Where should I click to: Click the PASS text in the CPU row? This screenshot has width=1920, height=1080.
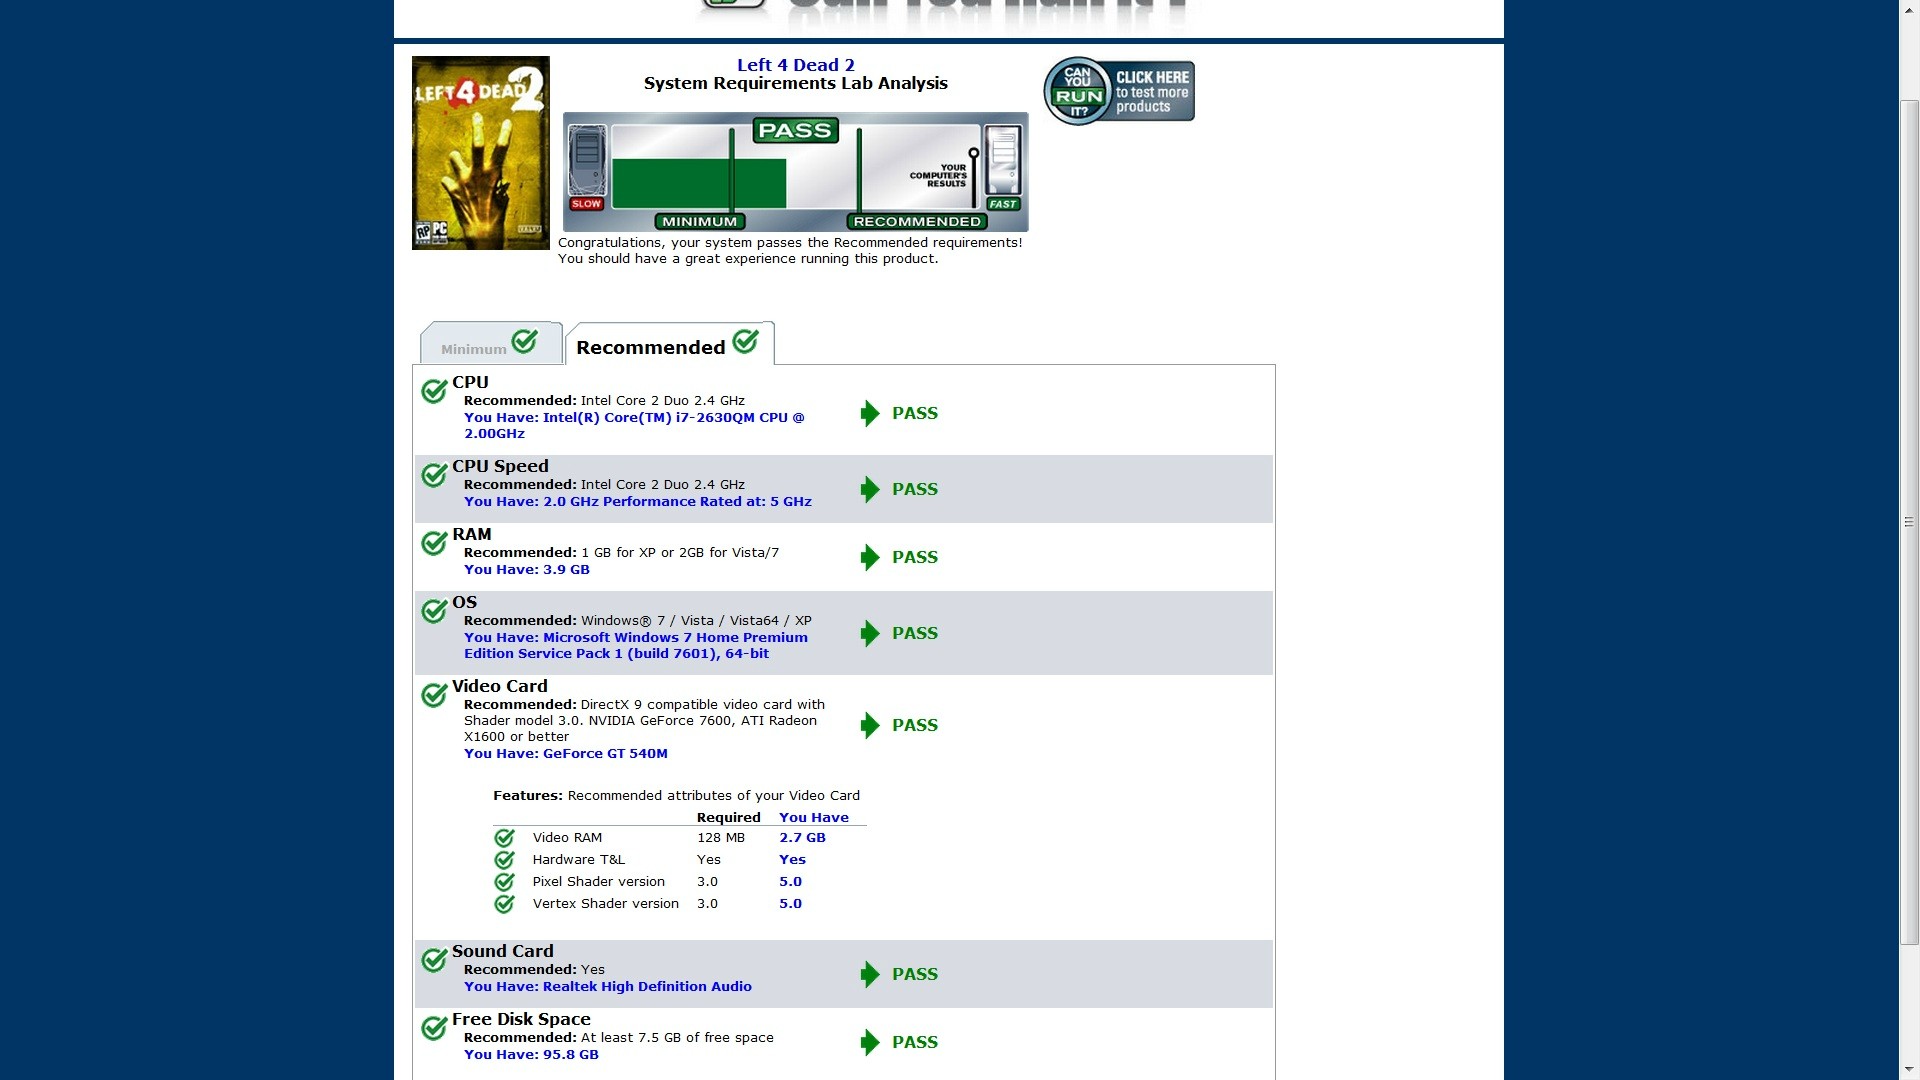point(915,413)
